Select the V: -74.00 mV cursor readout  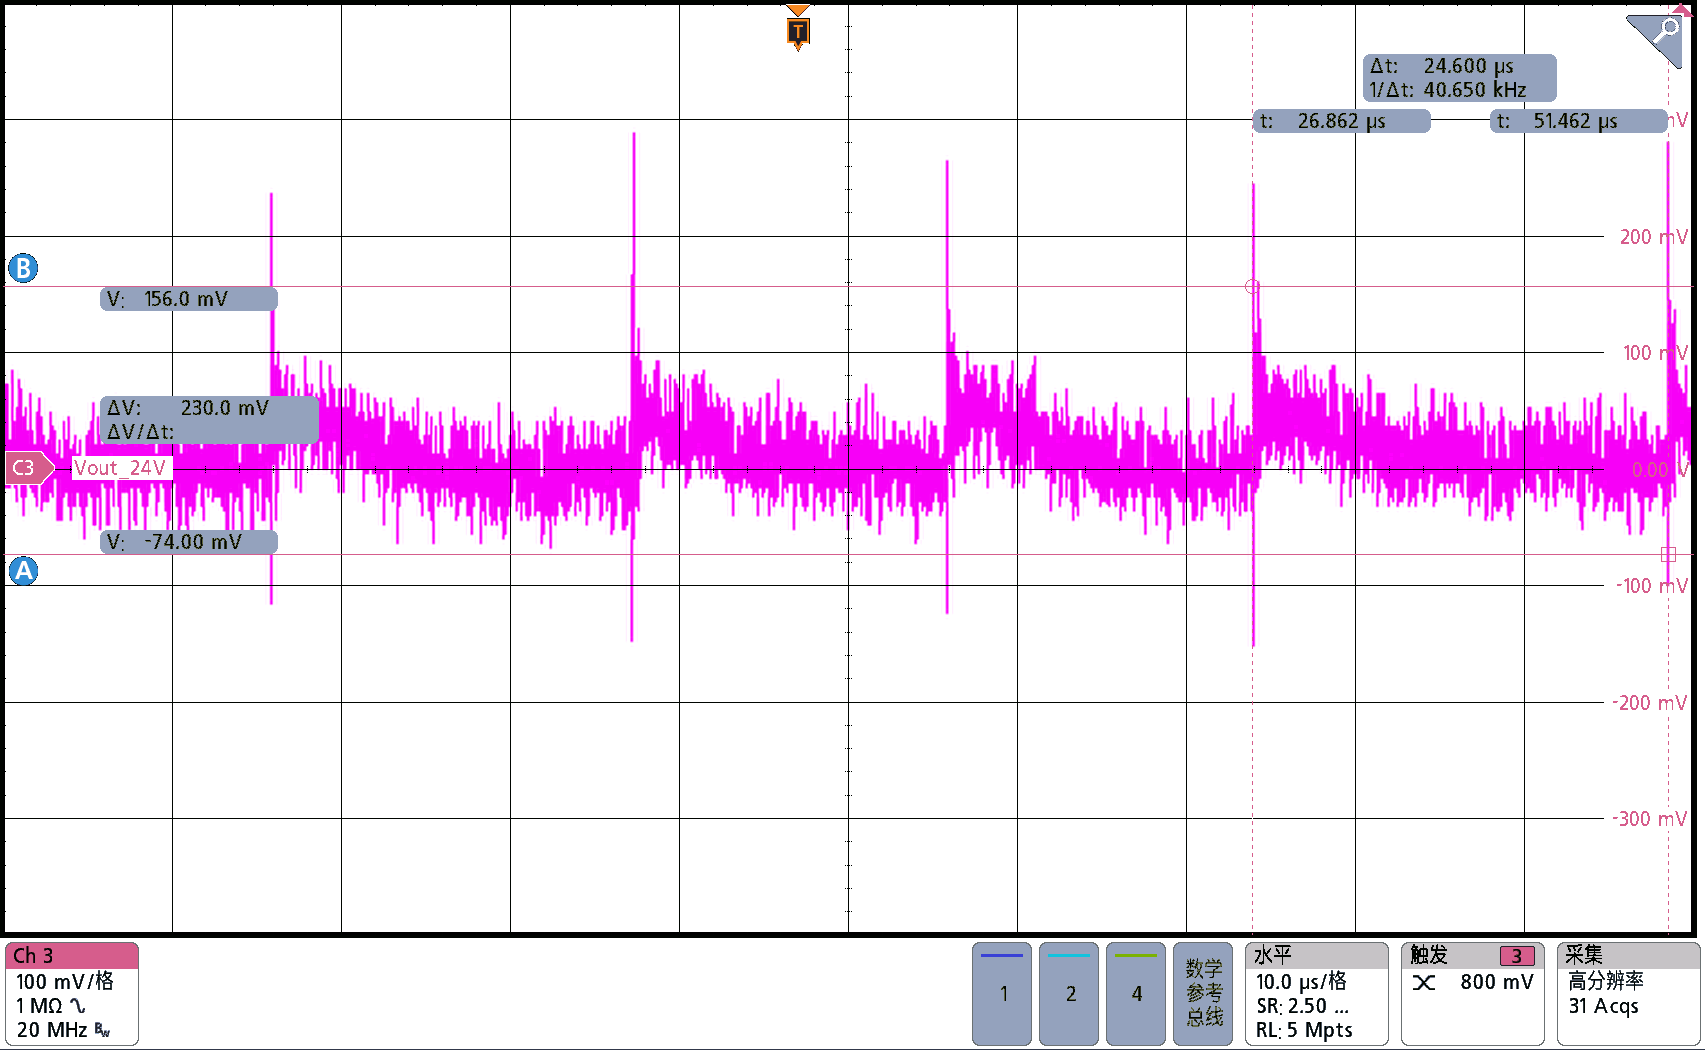[x=189, y=542]
